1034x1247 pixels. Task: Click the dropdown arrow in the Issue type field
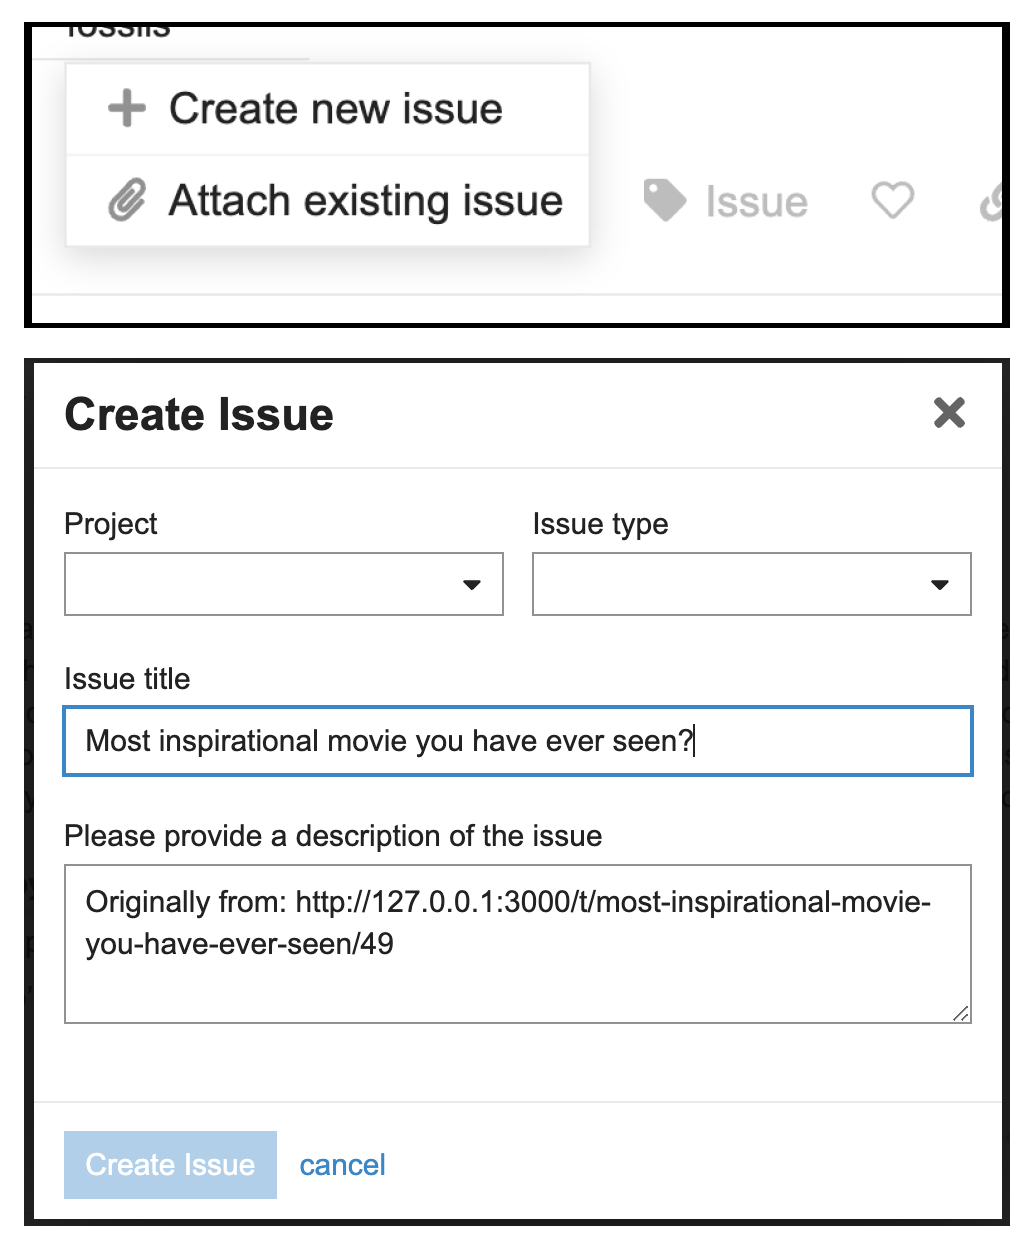pos(940,584)
